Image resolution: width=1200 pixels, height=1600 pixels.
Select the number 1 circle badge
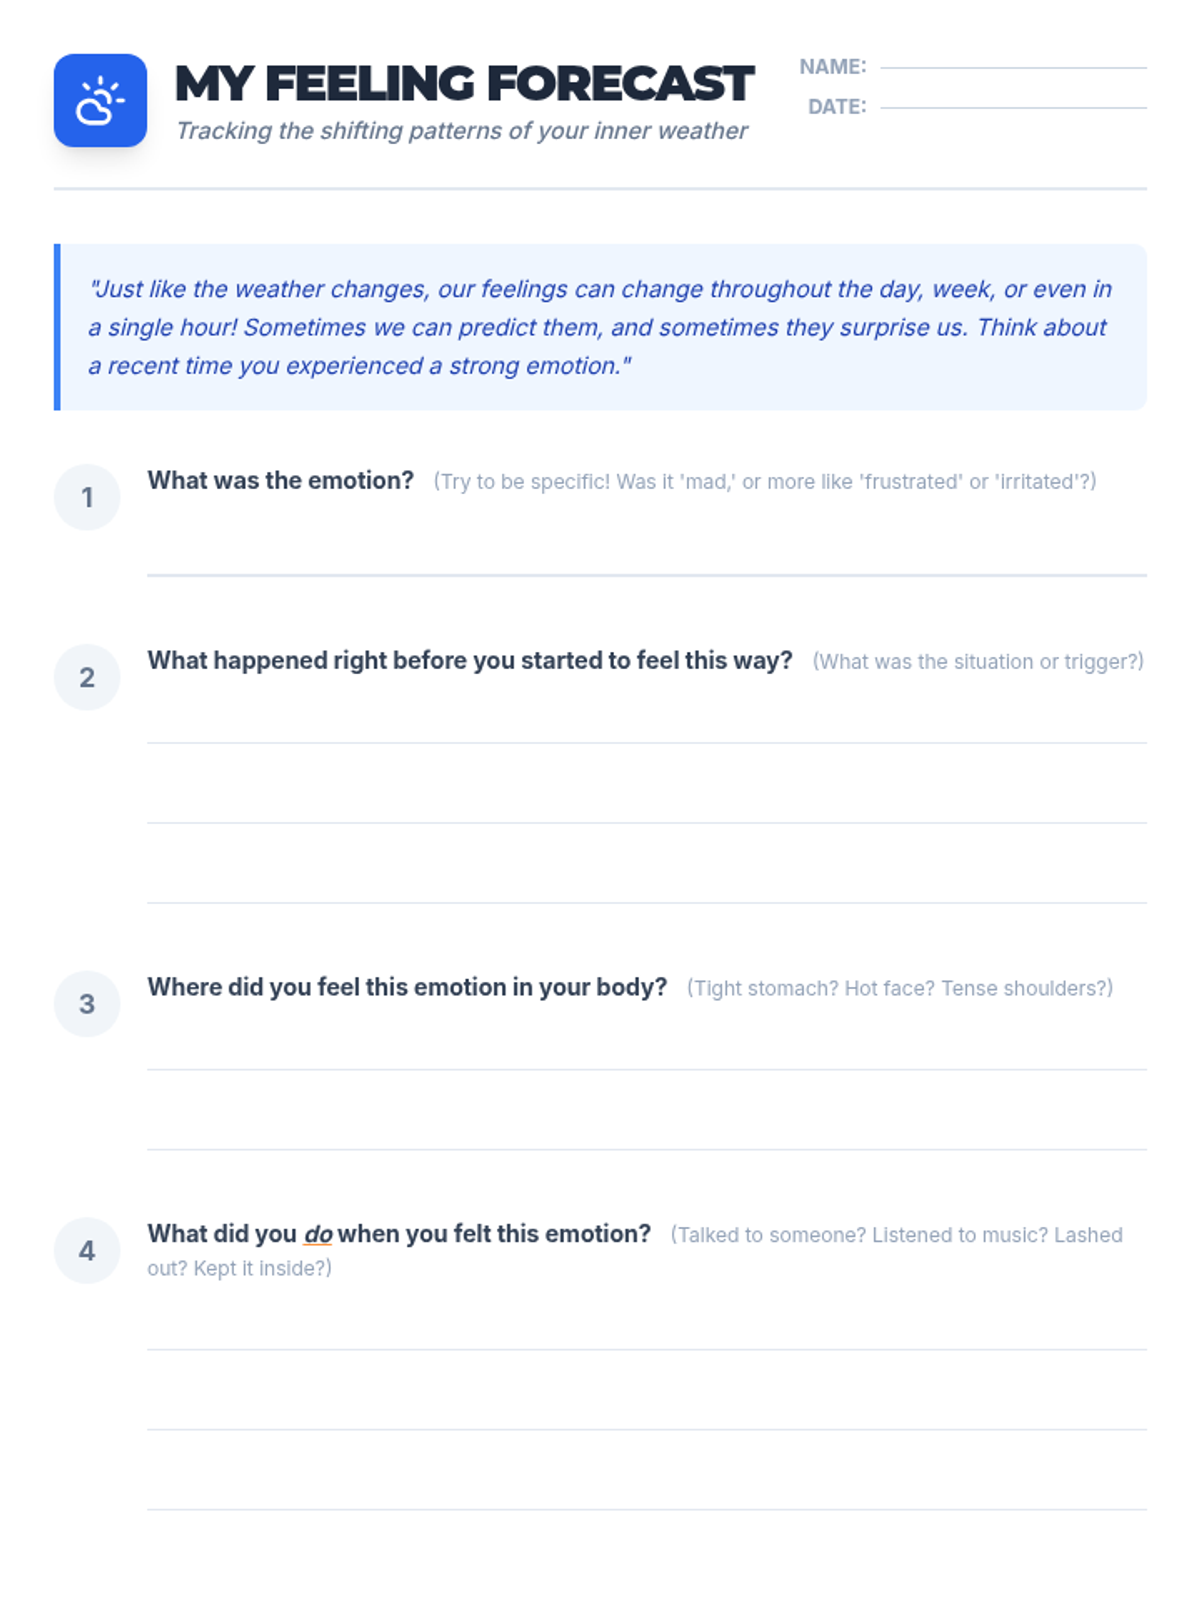point(87,497)
